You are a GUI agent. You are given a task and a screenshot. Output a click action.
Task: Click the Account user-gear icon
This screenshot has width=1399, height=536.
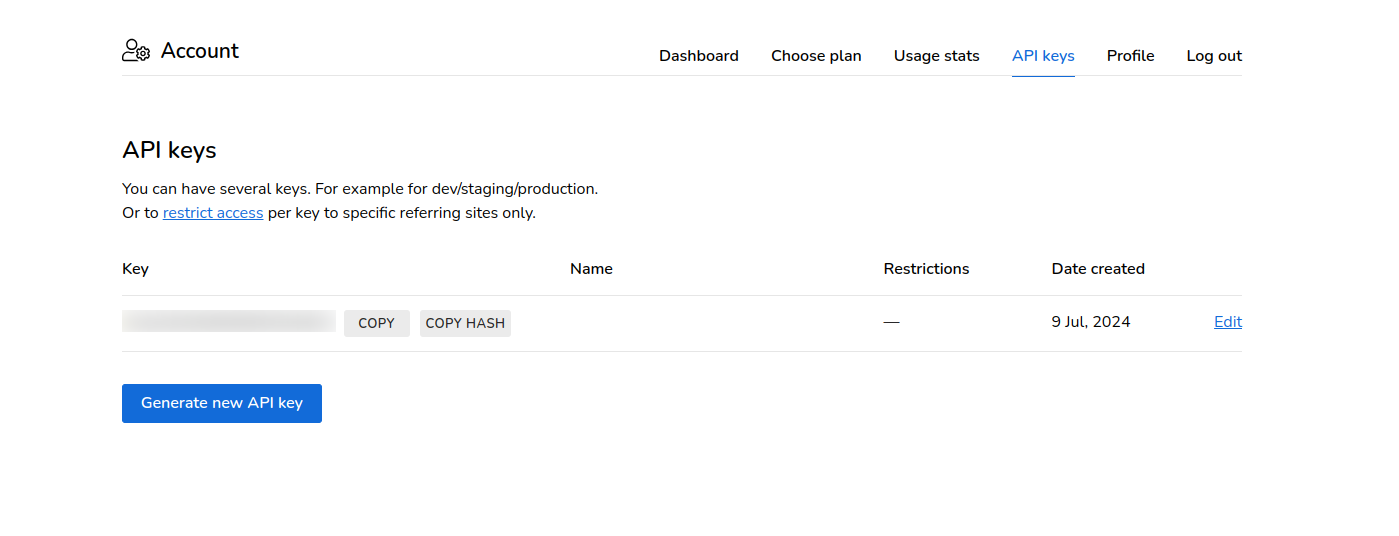click(136, 51)
